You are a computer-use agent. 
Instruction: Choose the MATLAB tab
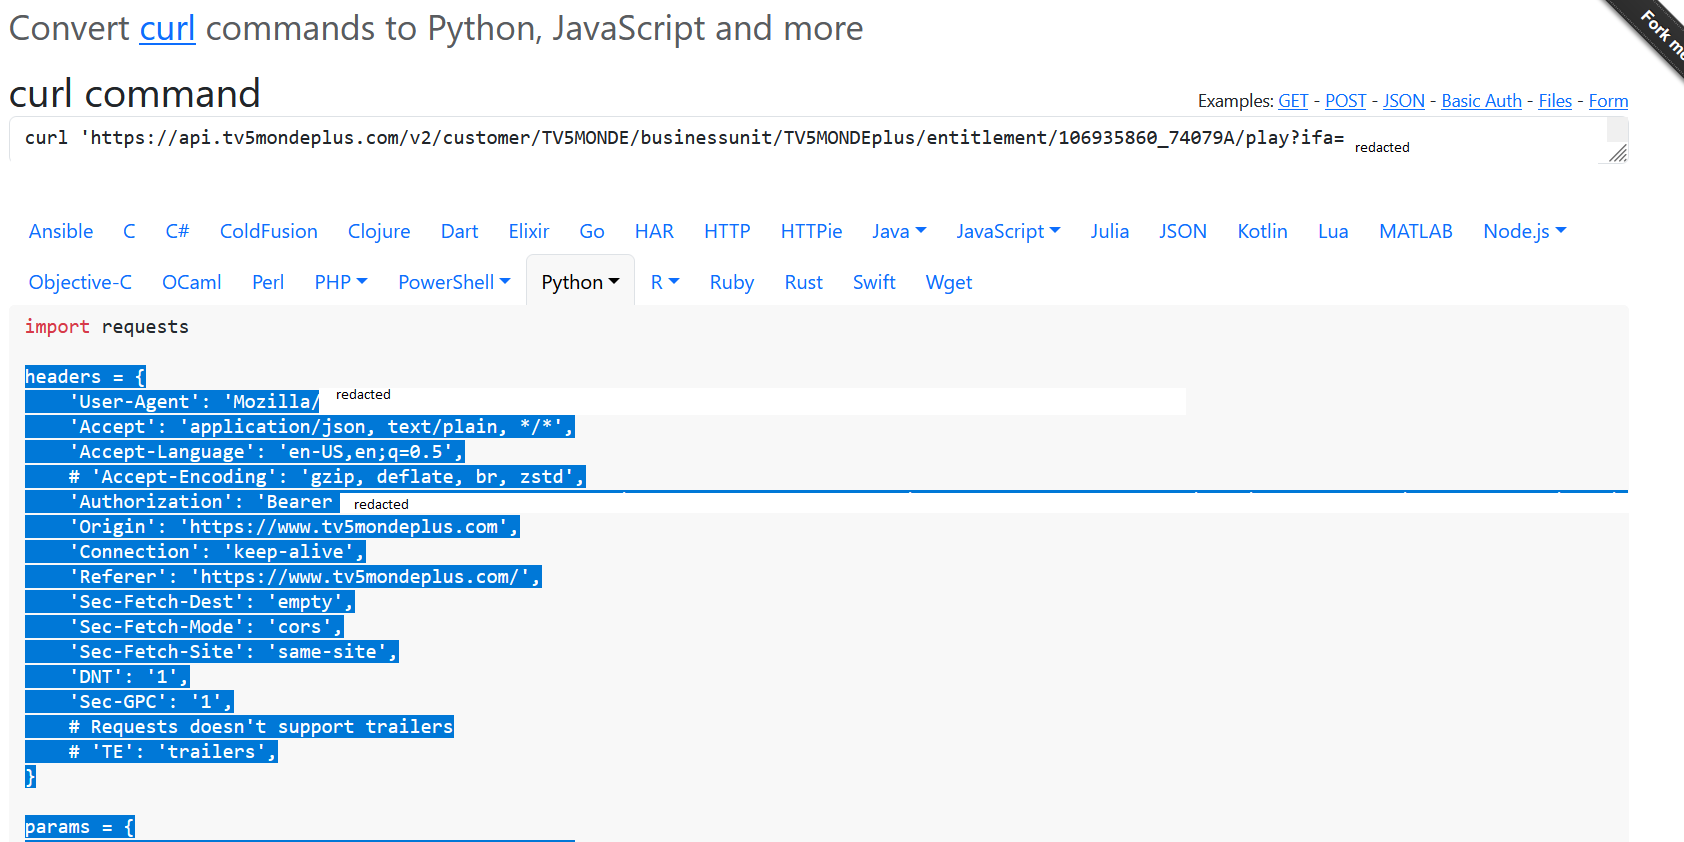pos(1415,232)
